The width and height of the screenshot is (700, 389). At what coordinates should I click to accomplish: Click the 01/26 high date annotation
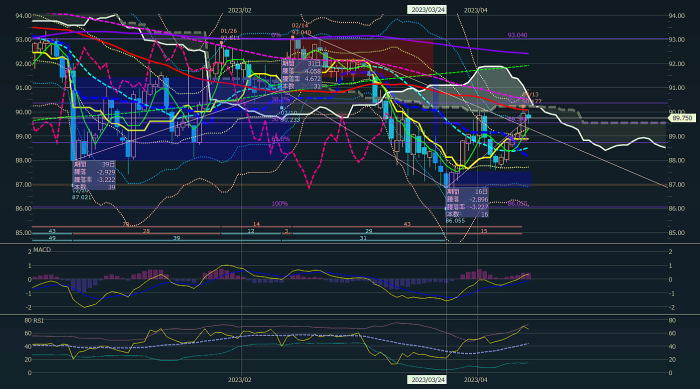(x=229, y=31)
